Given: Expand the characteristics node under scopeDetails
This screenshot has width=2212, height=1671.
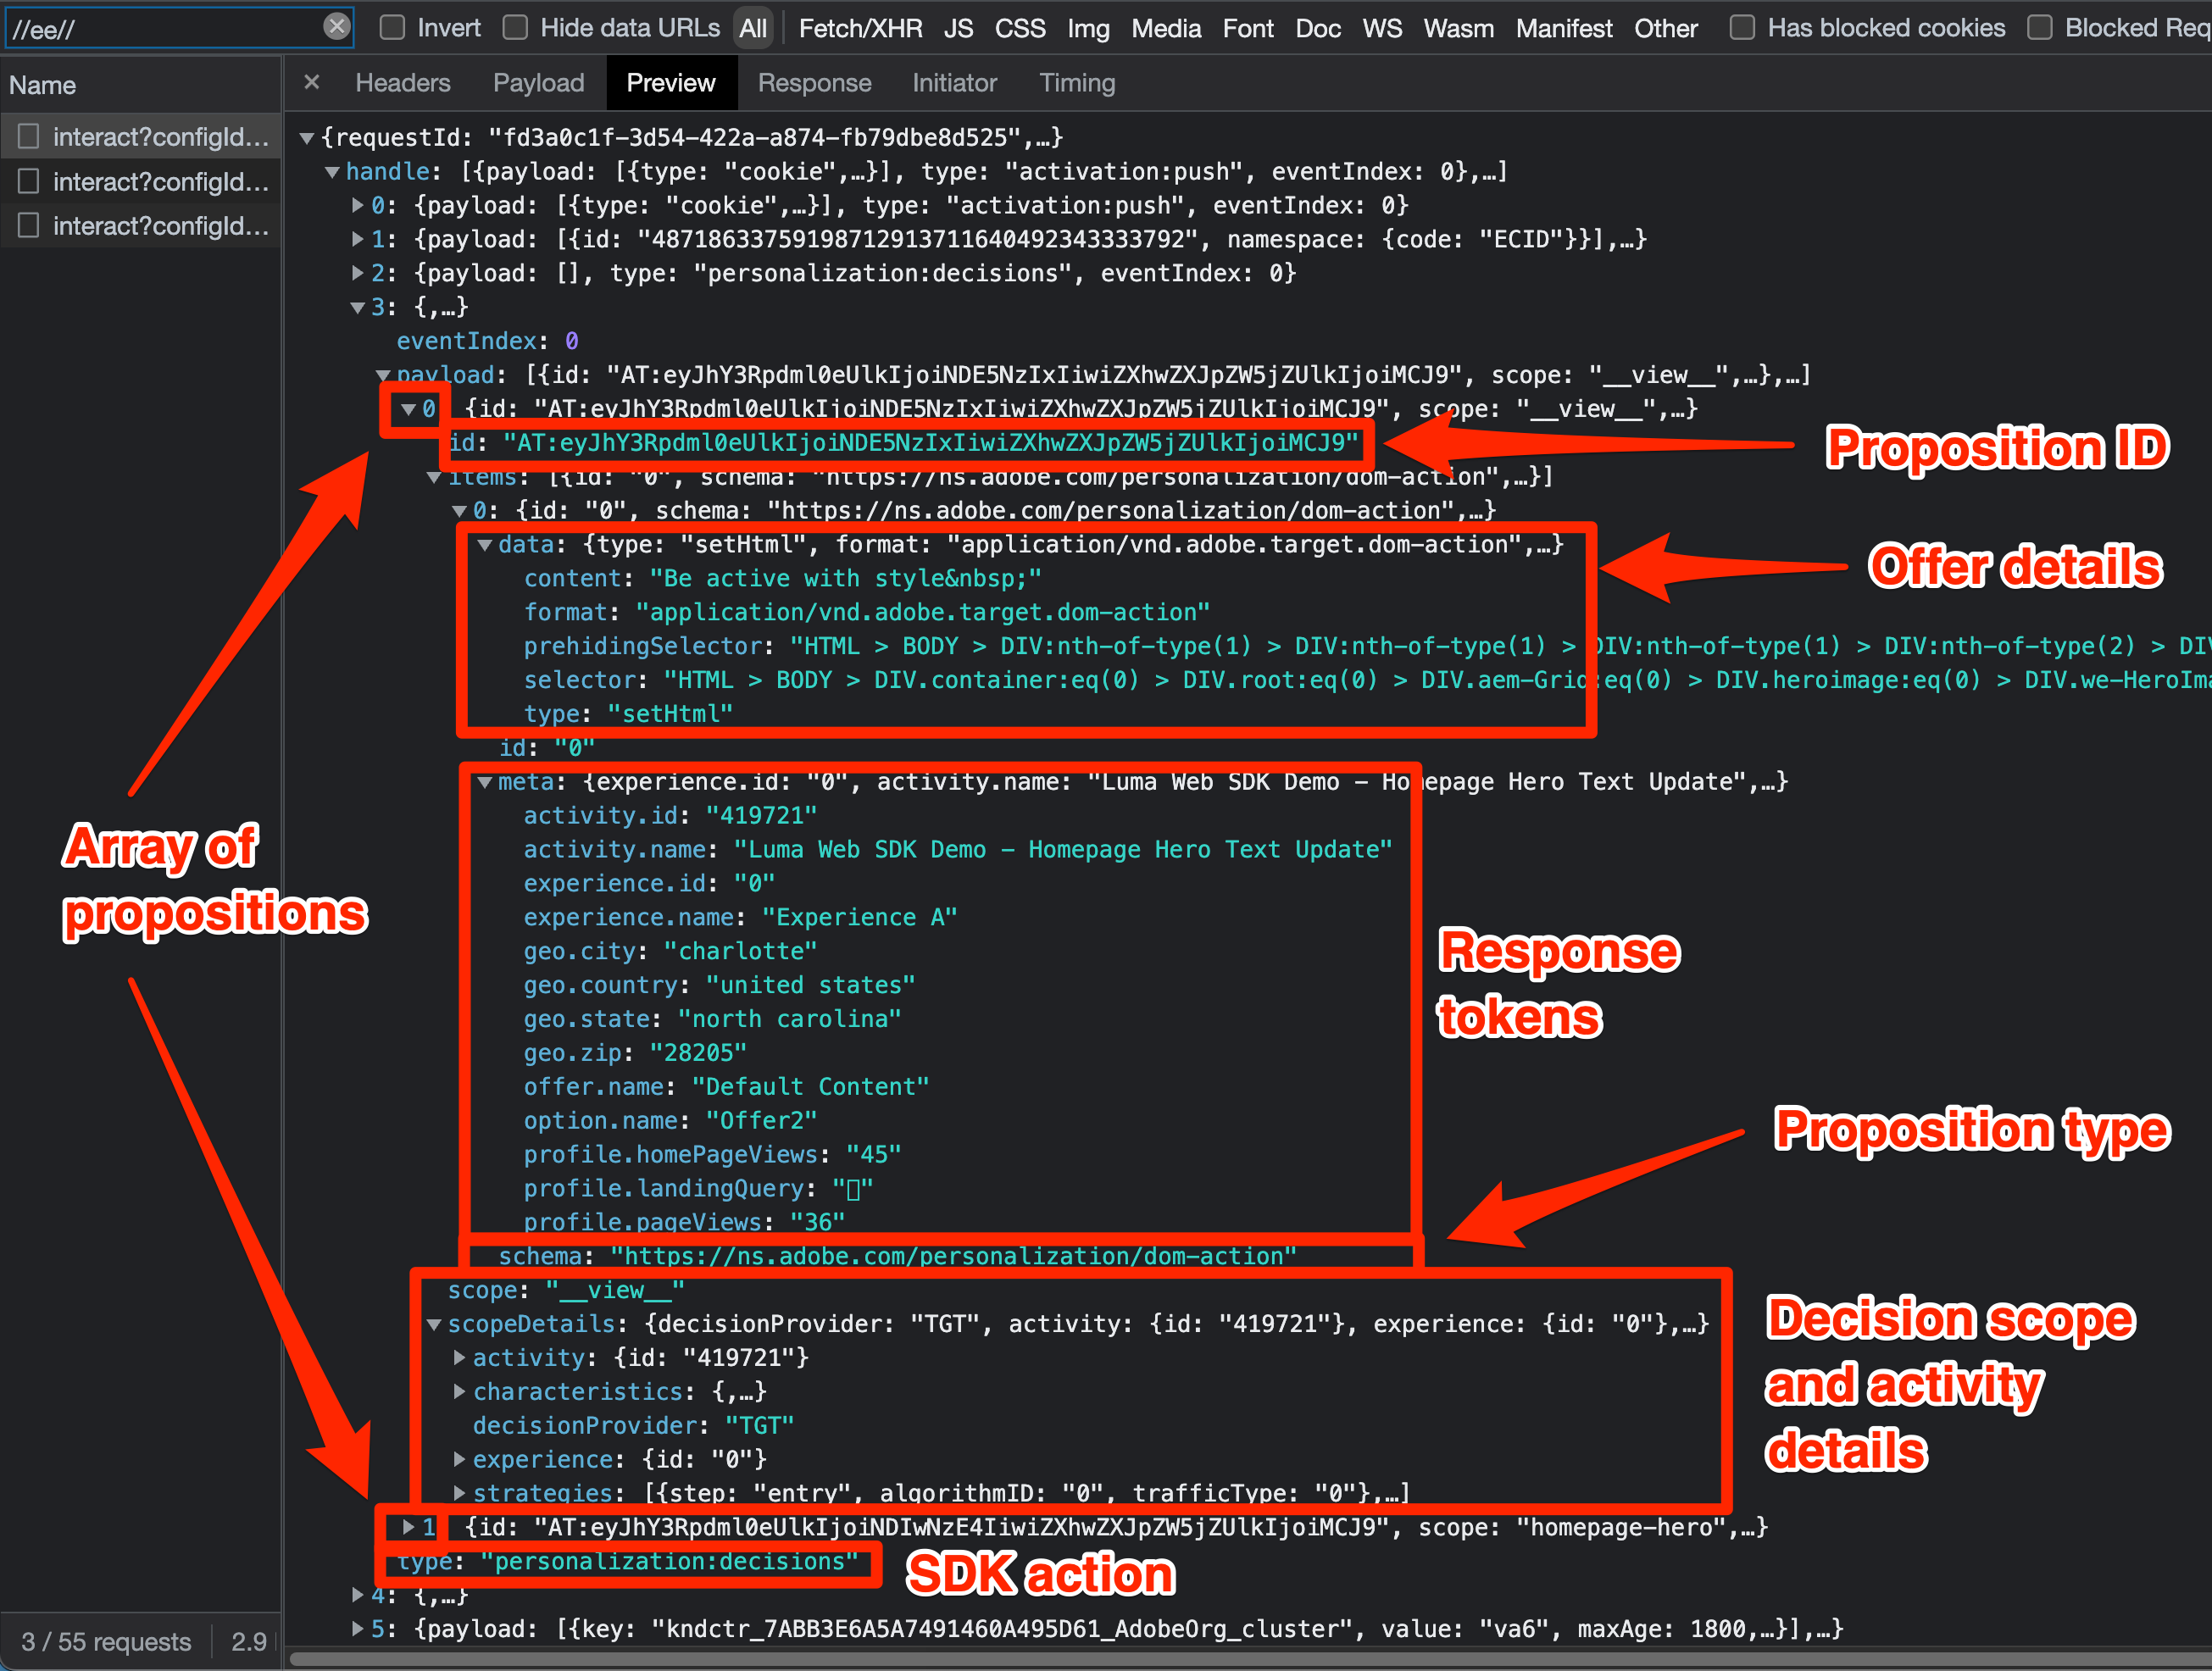Looking at the screenshot, I should [x=459, y=1391].
